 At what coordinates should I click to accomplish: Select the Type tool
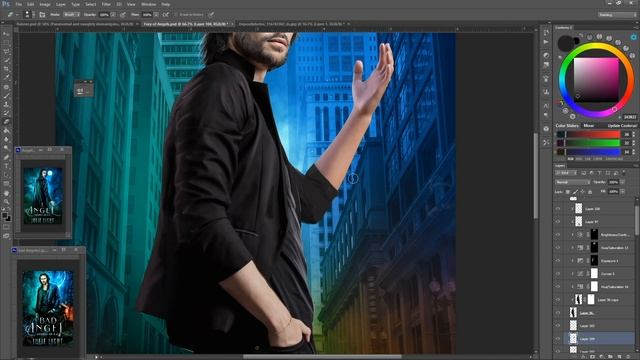6,166
